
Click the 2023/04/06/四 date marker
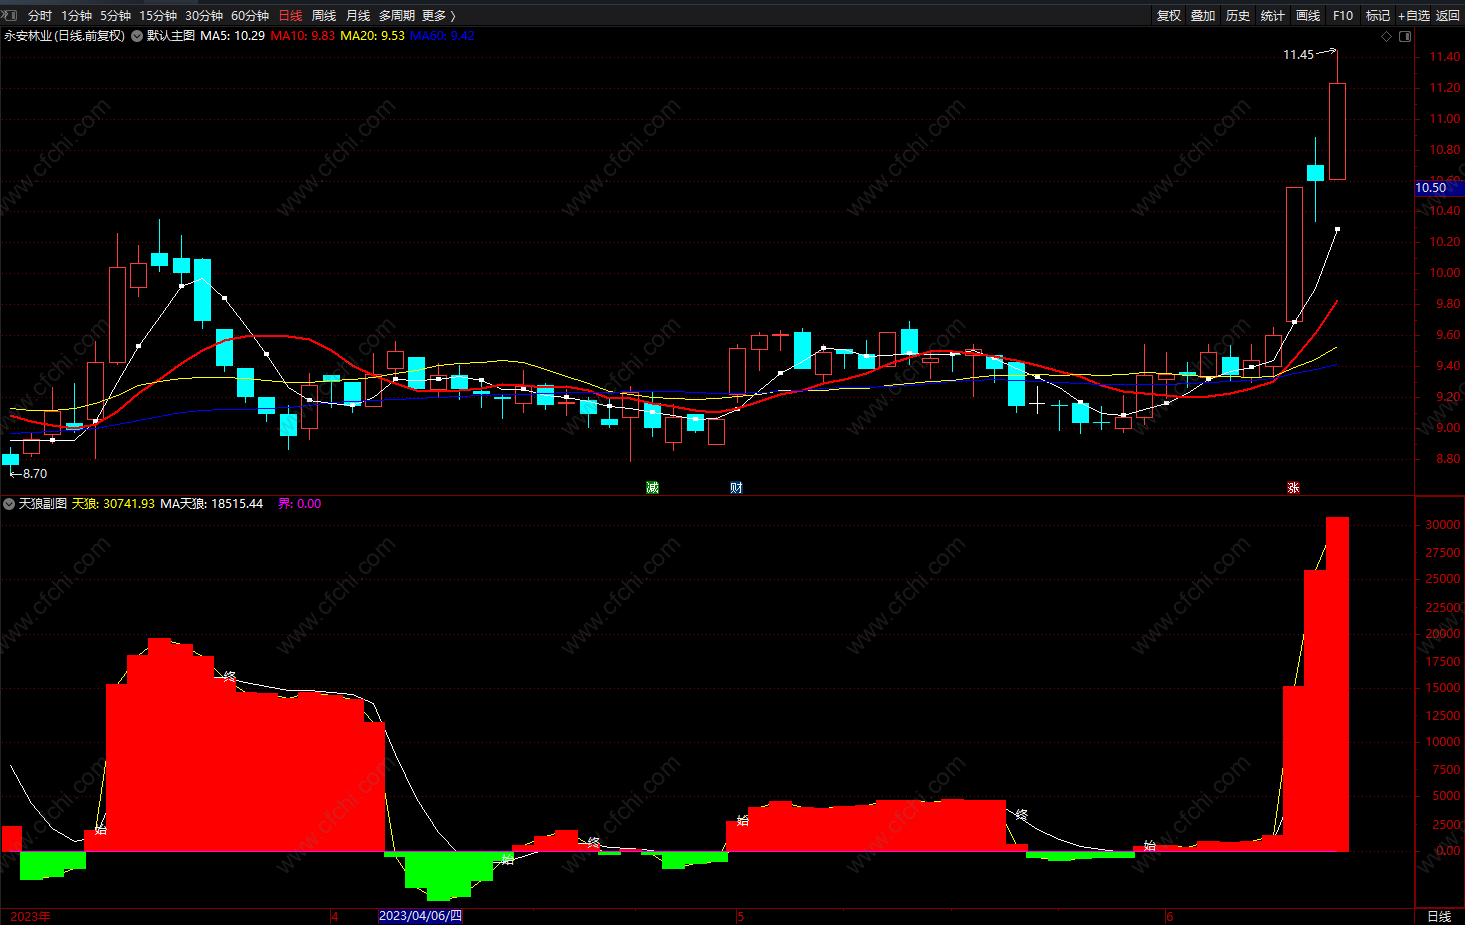421,916
